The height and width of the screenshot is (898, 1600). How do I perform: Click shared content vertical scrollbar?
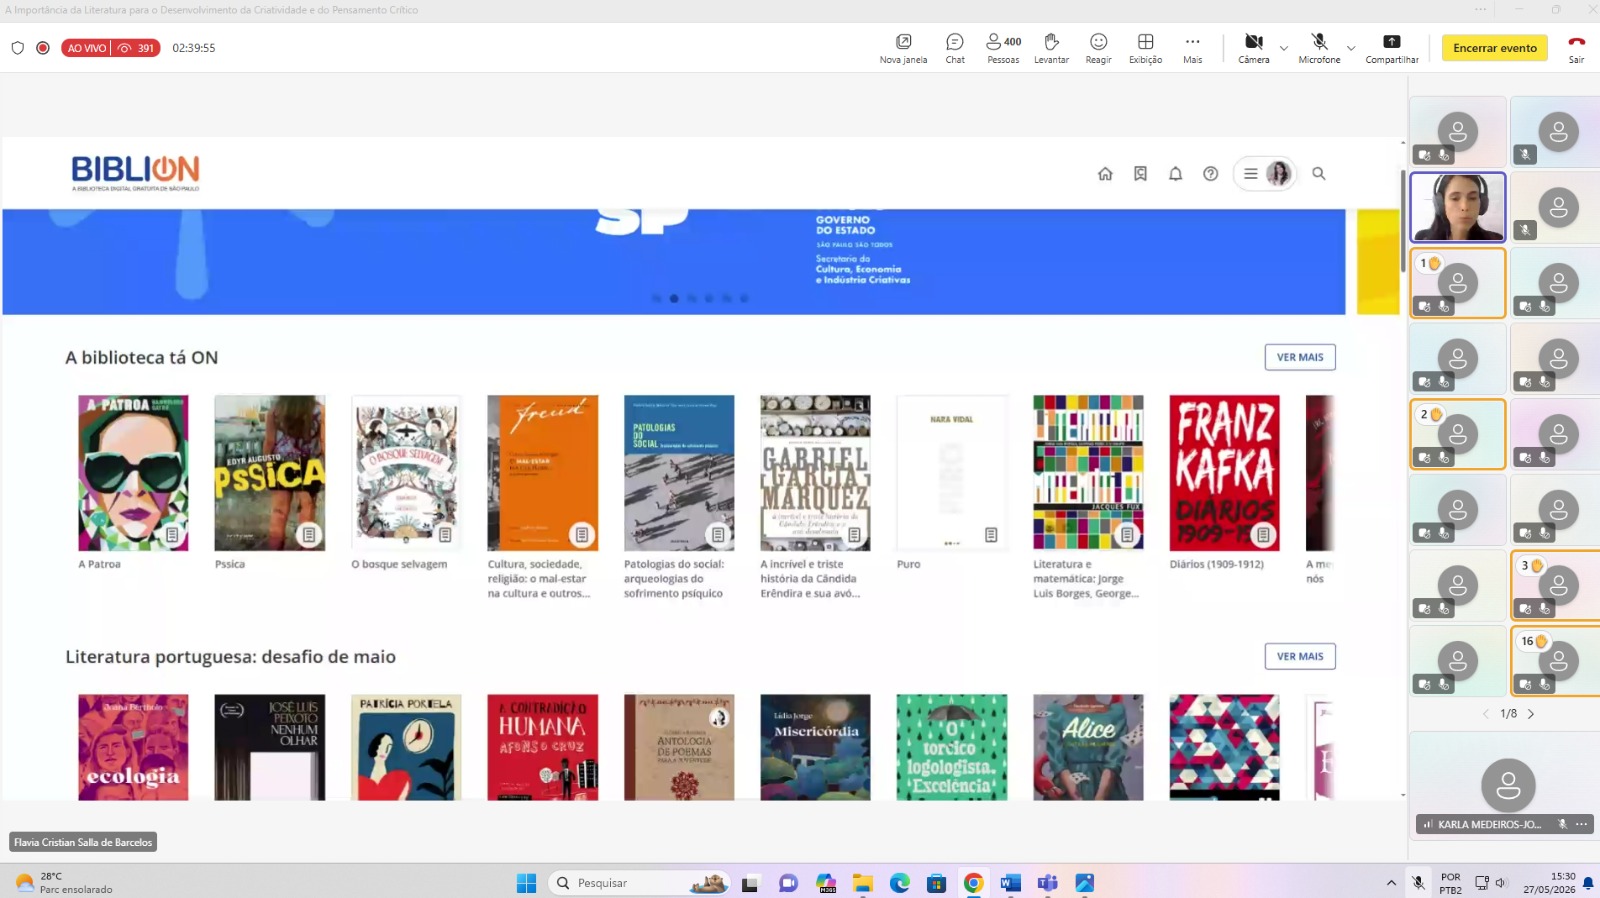(x=1403, y=222)
